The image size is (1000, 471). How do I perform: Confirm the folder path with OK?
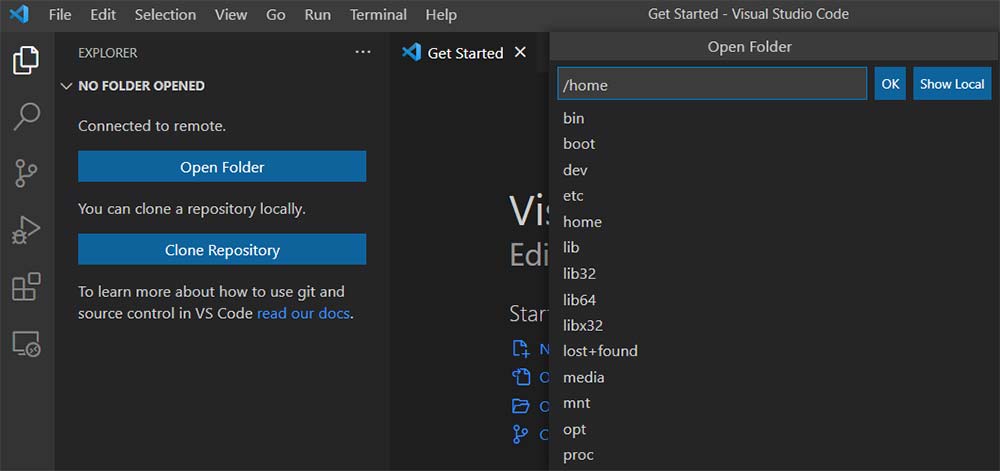click(890, 83)
